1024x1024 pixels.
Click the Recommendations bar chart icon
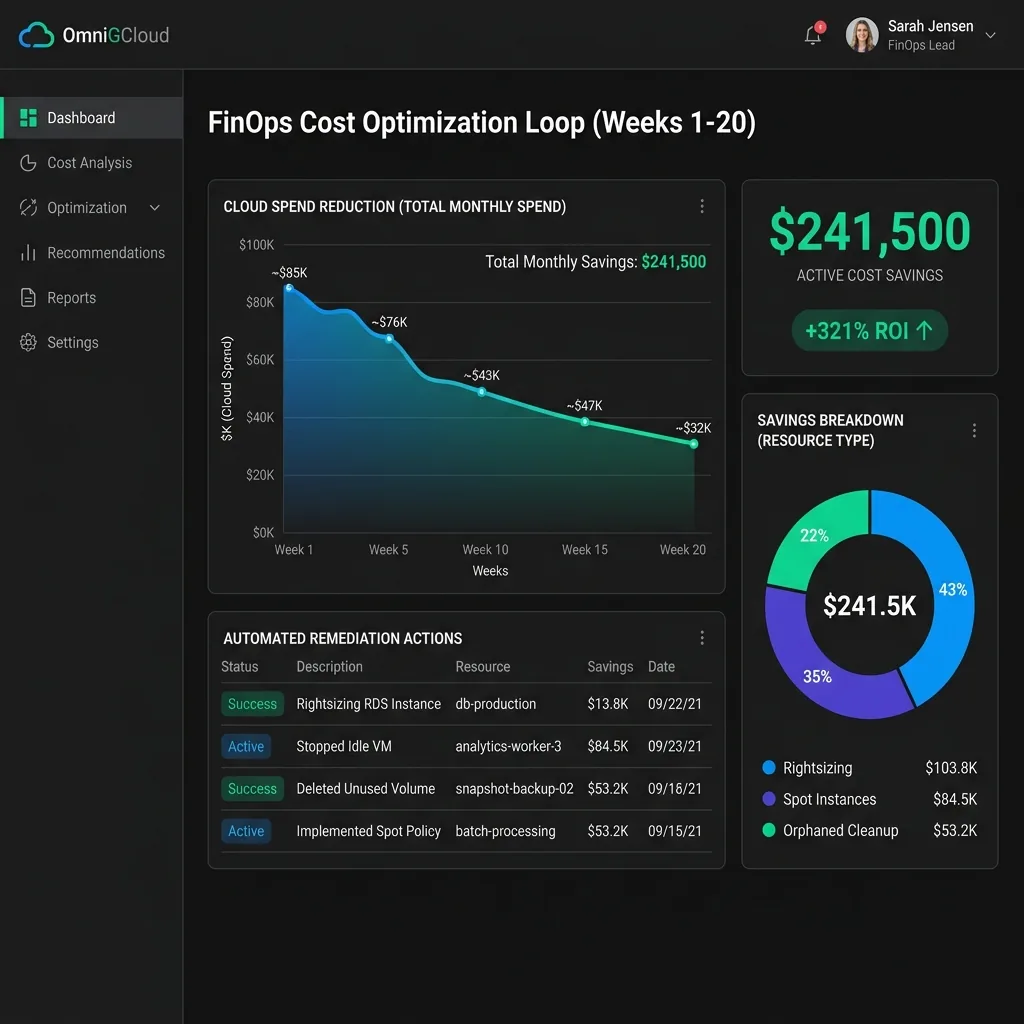point(28,253)
